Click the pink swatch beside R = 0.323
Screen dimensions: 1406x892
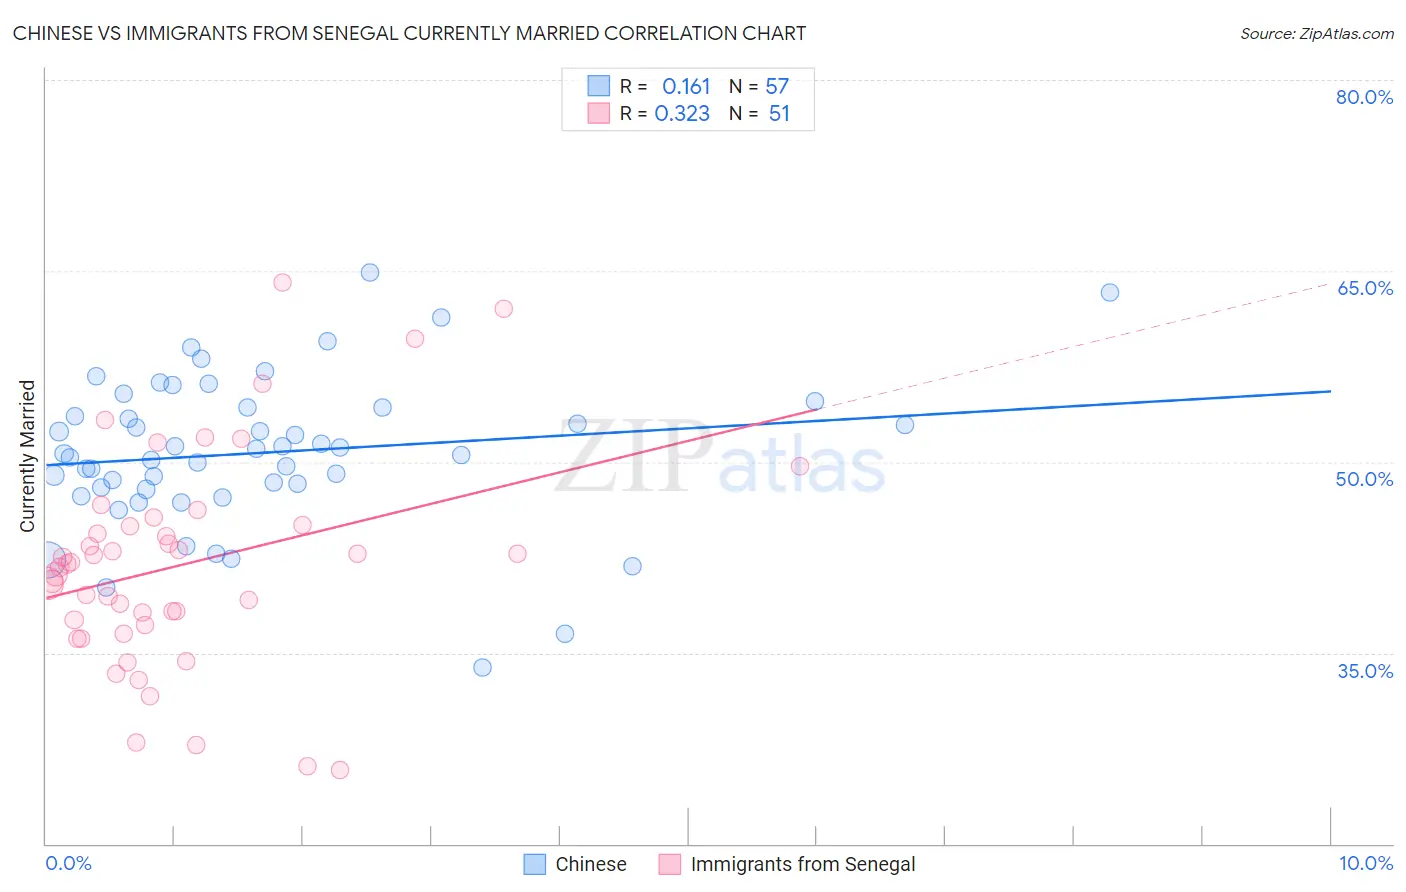pyautogui.click(x=598, y=113)
